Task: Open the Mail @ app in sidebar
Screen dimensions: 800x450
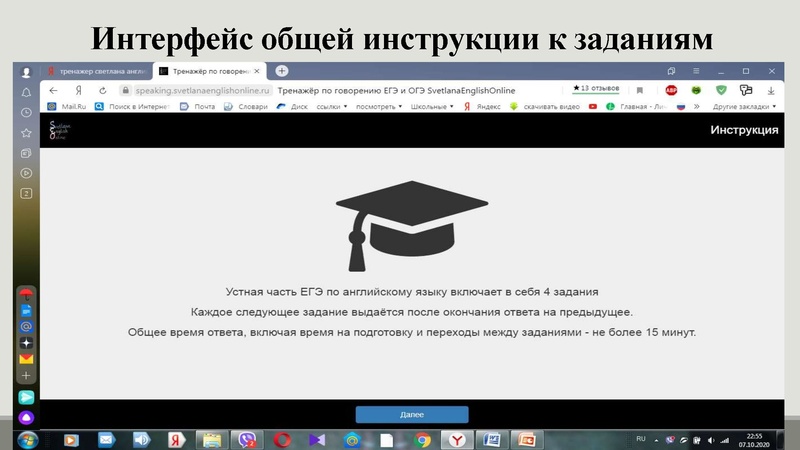Action: click(x=26, y=327)
